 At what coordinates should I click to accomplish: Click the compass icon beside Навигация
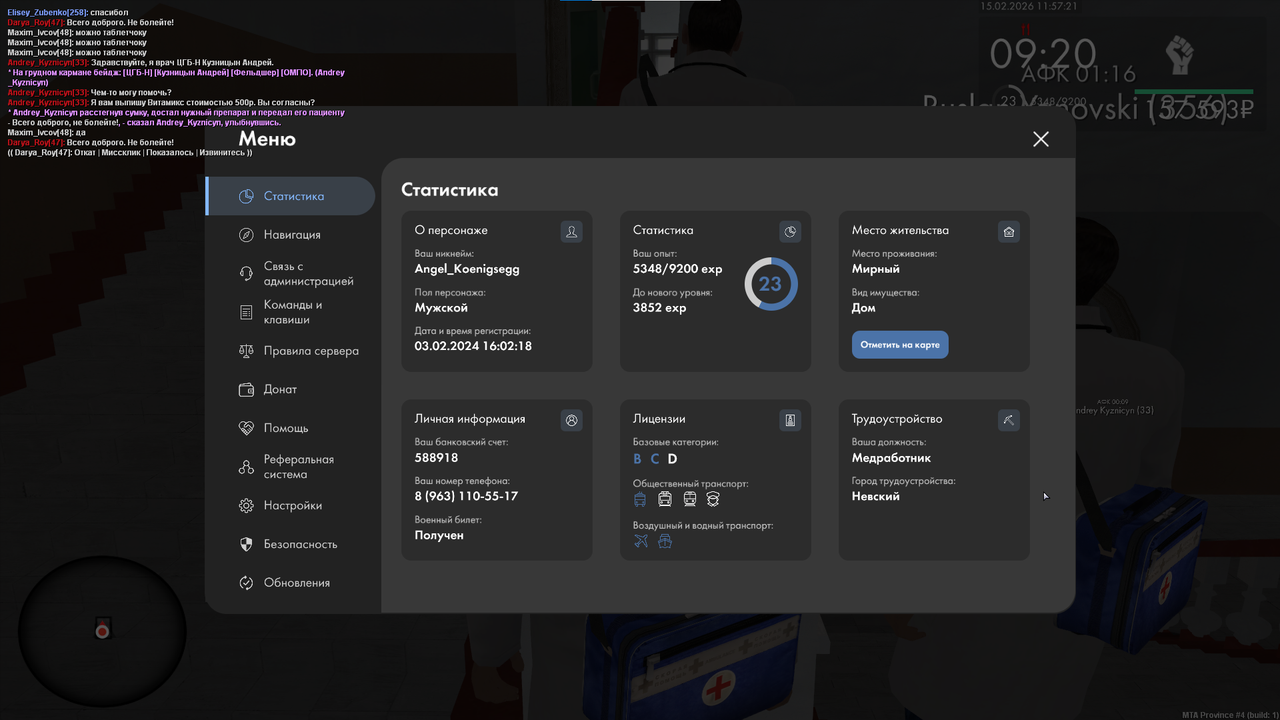(x=246, y=235)
